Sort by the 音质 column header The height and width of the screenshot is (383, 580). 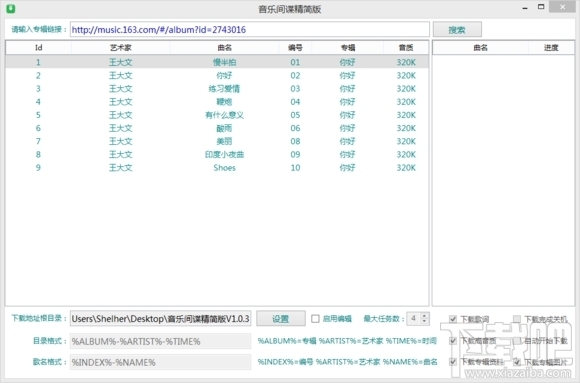406,48
